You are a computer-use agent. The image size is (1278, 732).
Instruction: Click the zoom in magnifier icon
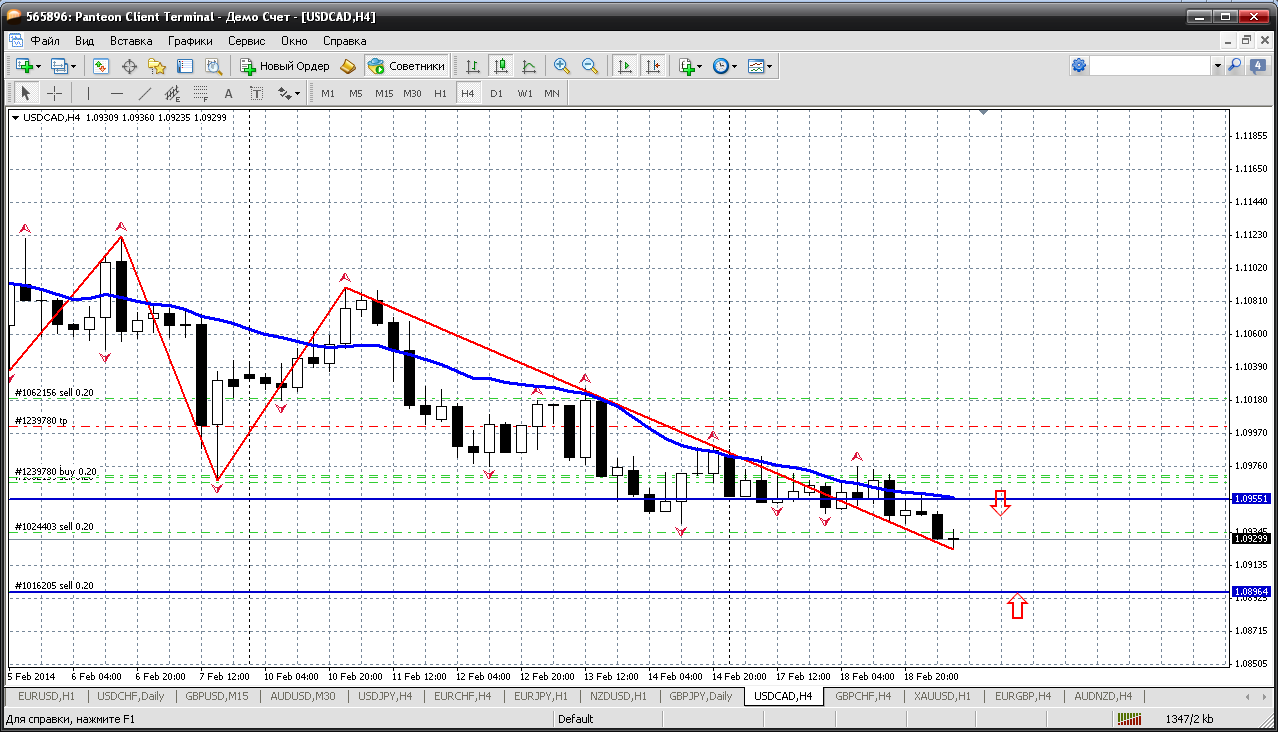click(562, 66)
